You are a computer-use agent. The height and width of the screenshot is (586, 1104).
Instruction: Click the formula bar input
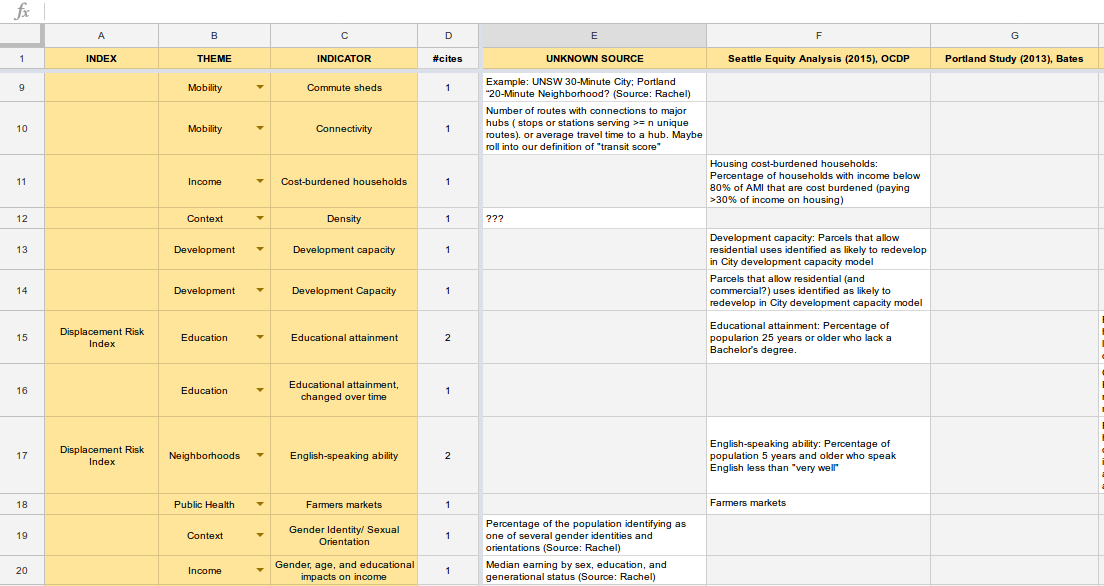[x=574, y=11]
